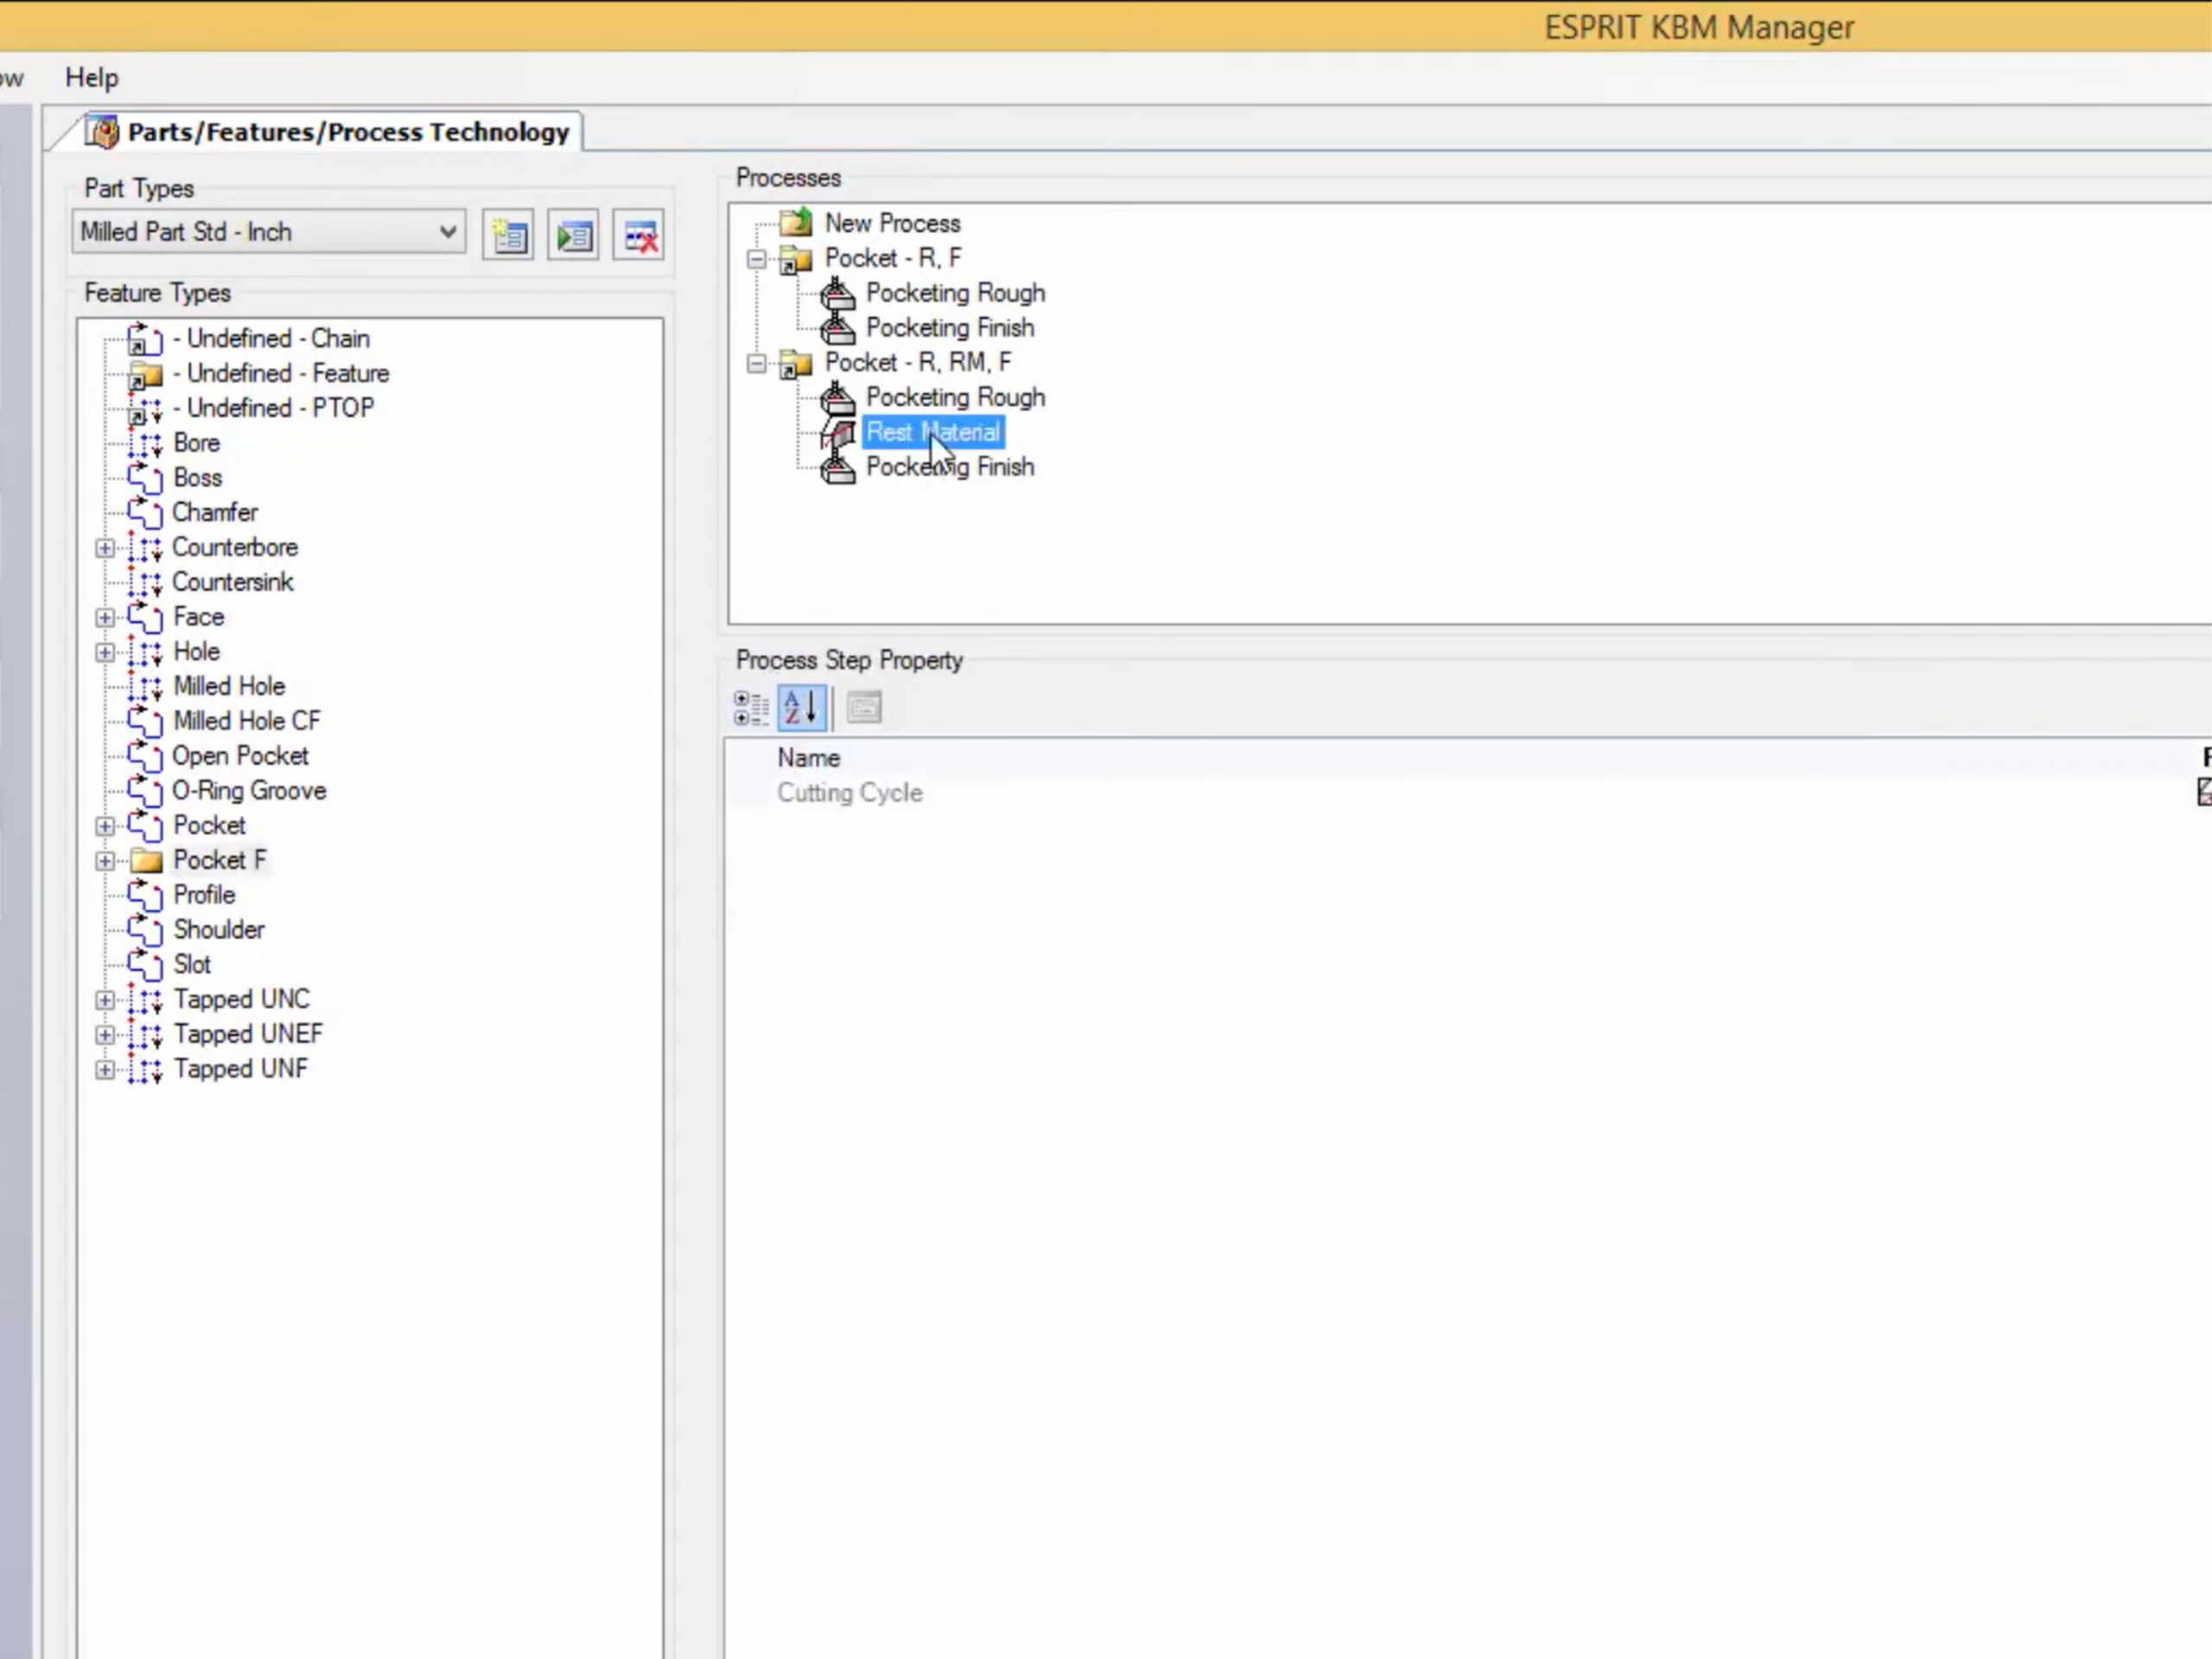
Task: Select the Pocketing Rough operation icon
Action: (838, 293)
